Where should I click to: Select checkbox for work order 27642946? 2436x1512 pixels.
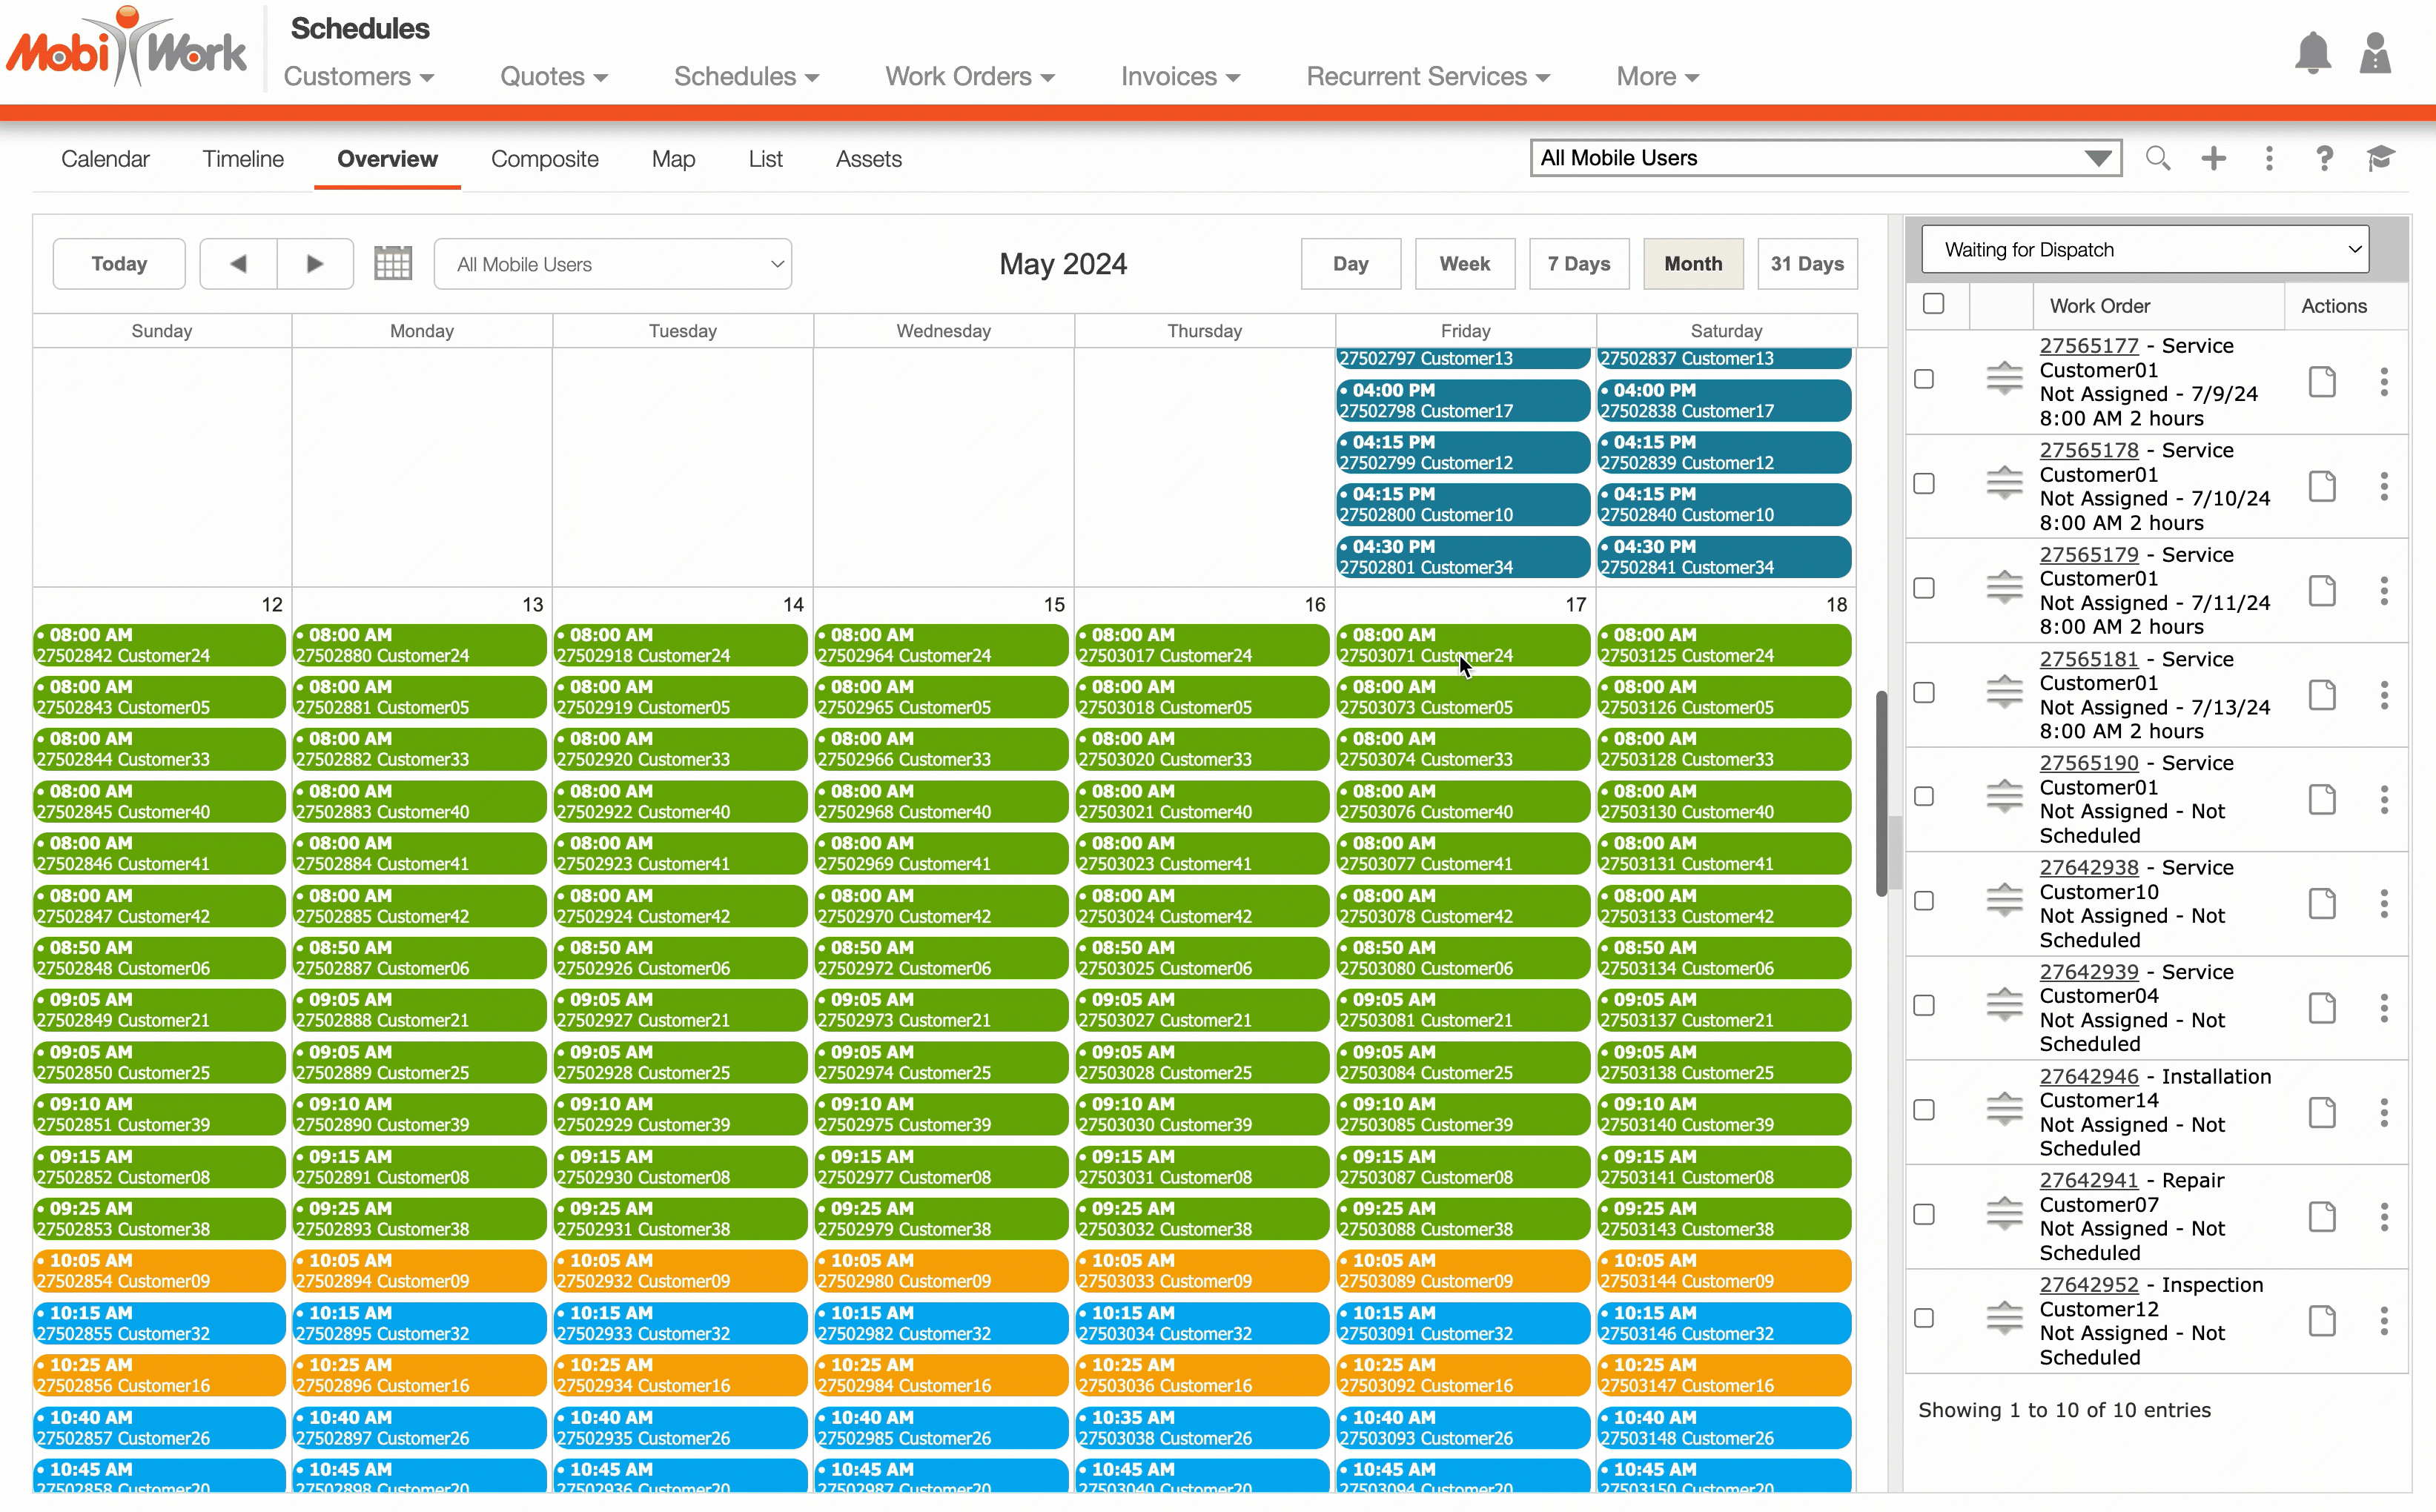1923,1110
